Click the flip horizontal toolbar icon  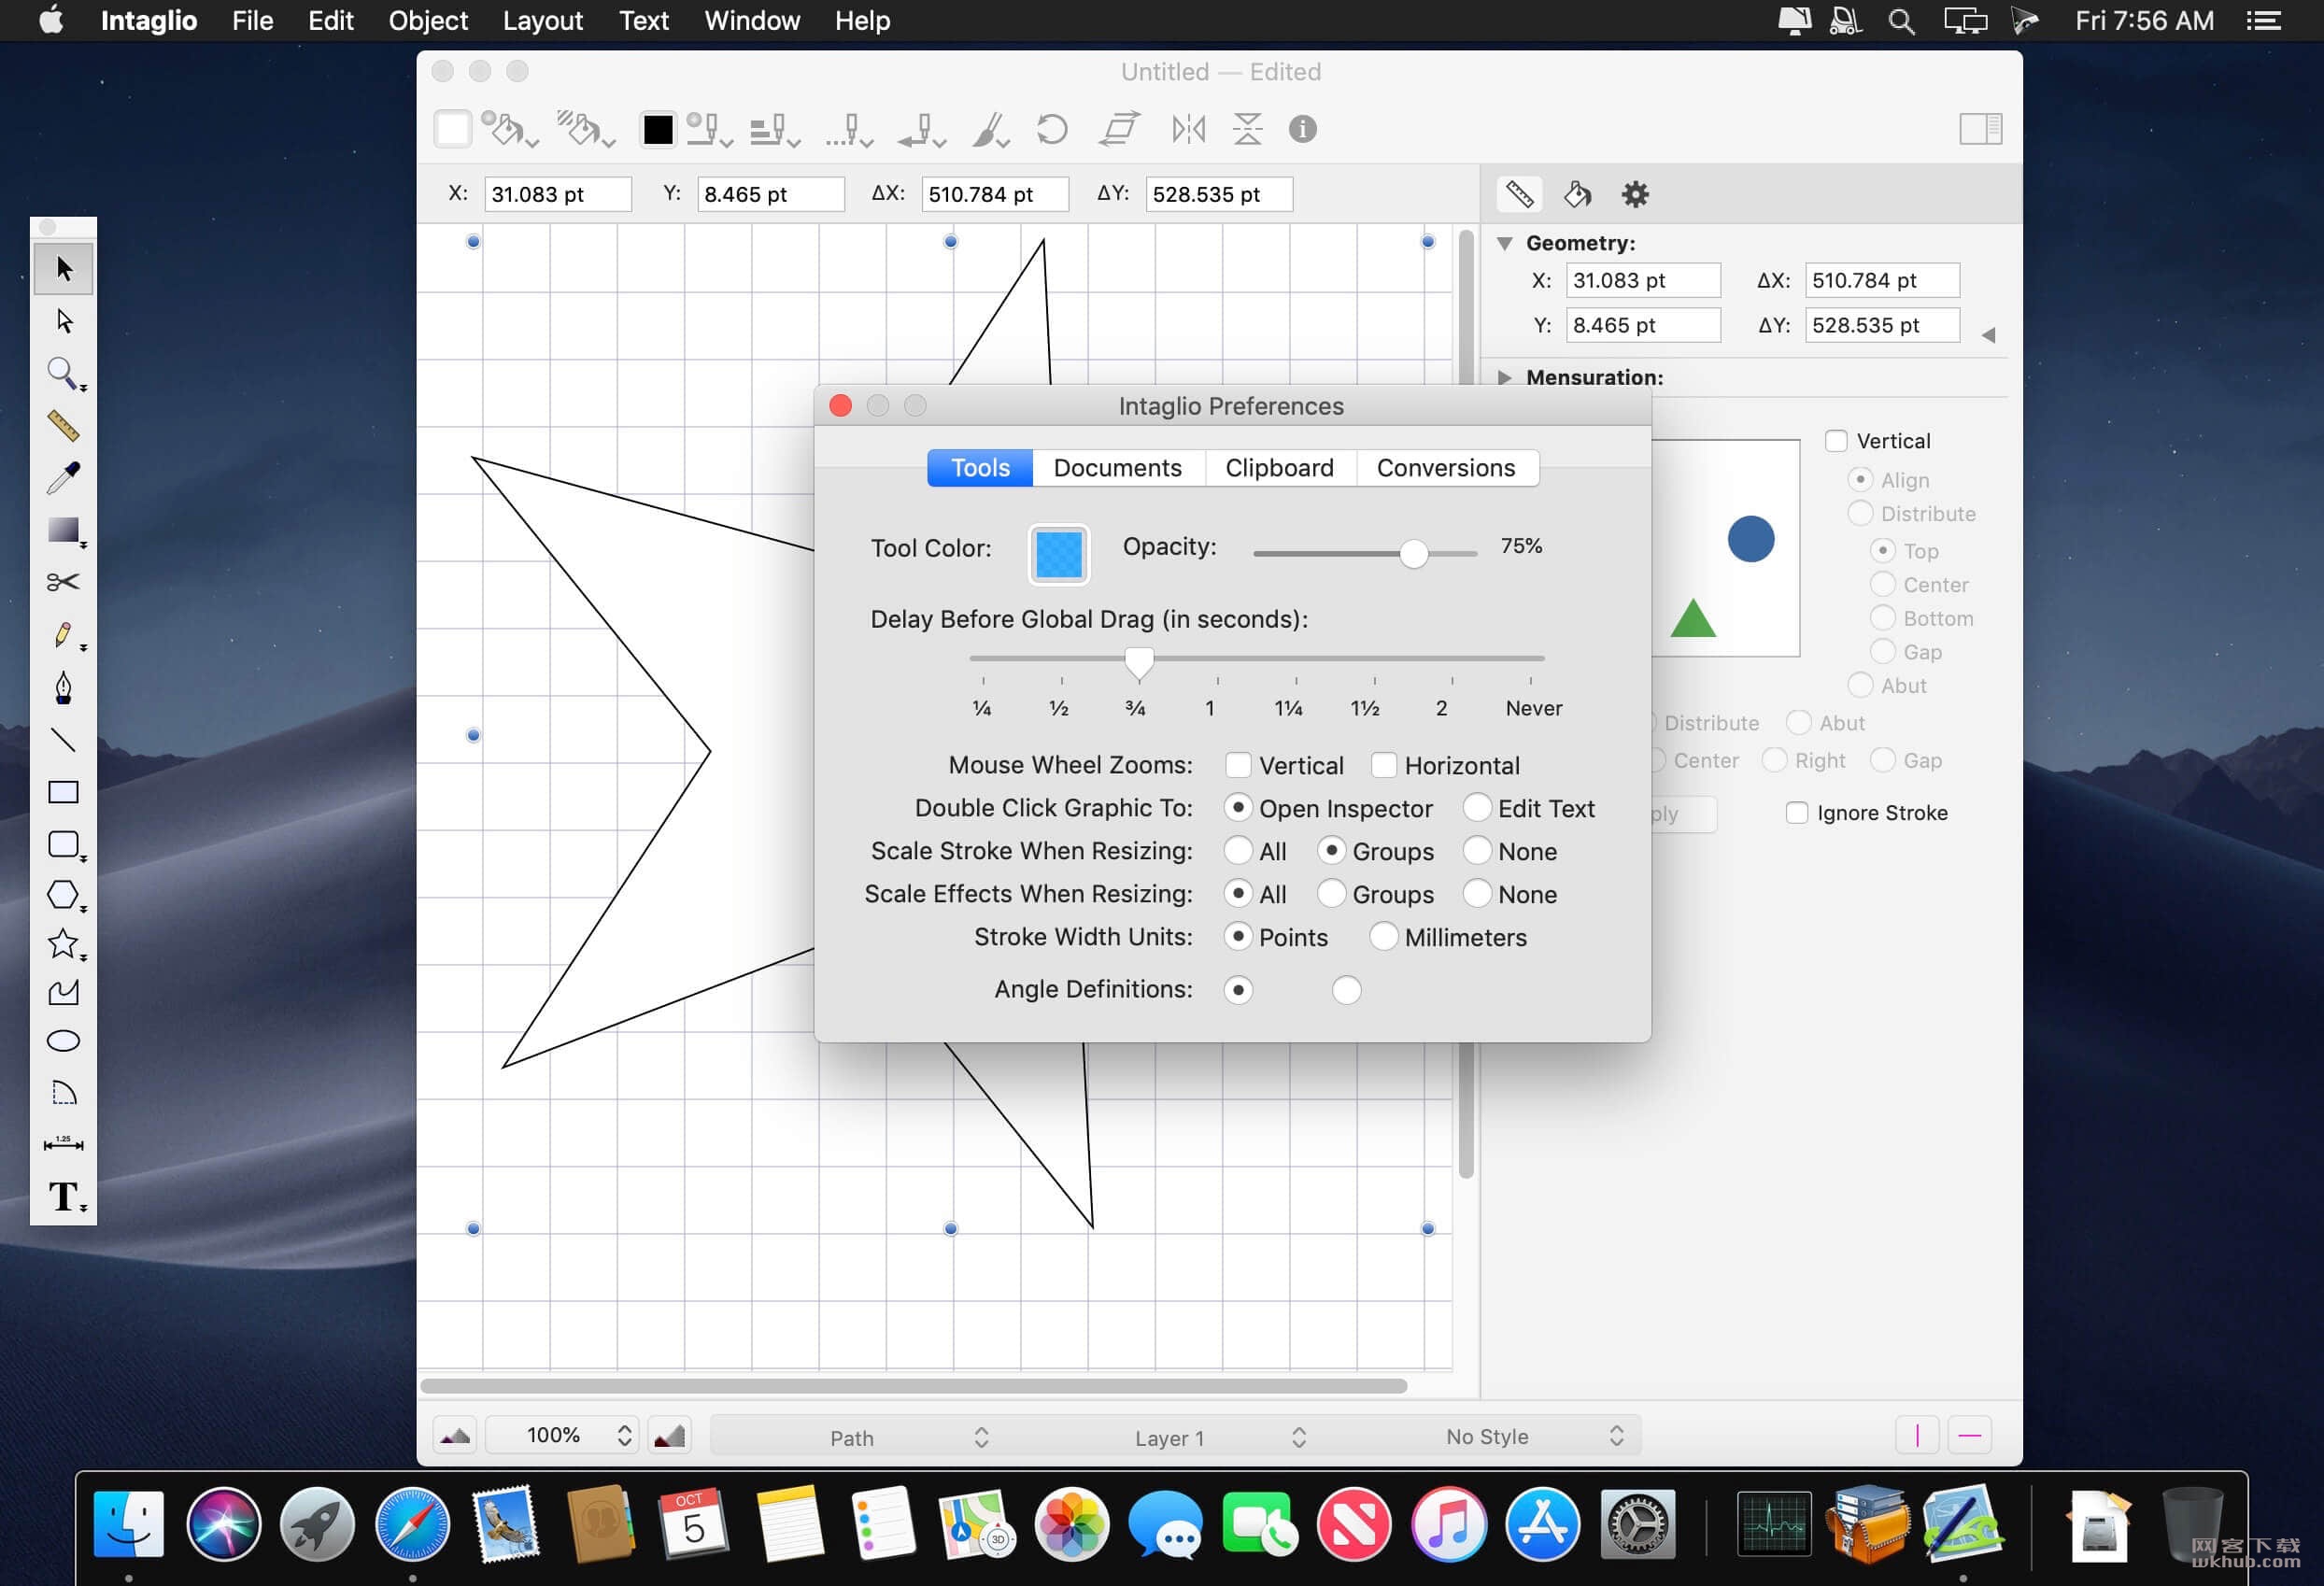tap(1188, 129)
